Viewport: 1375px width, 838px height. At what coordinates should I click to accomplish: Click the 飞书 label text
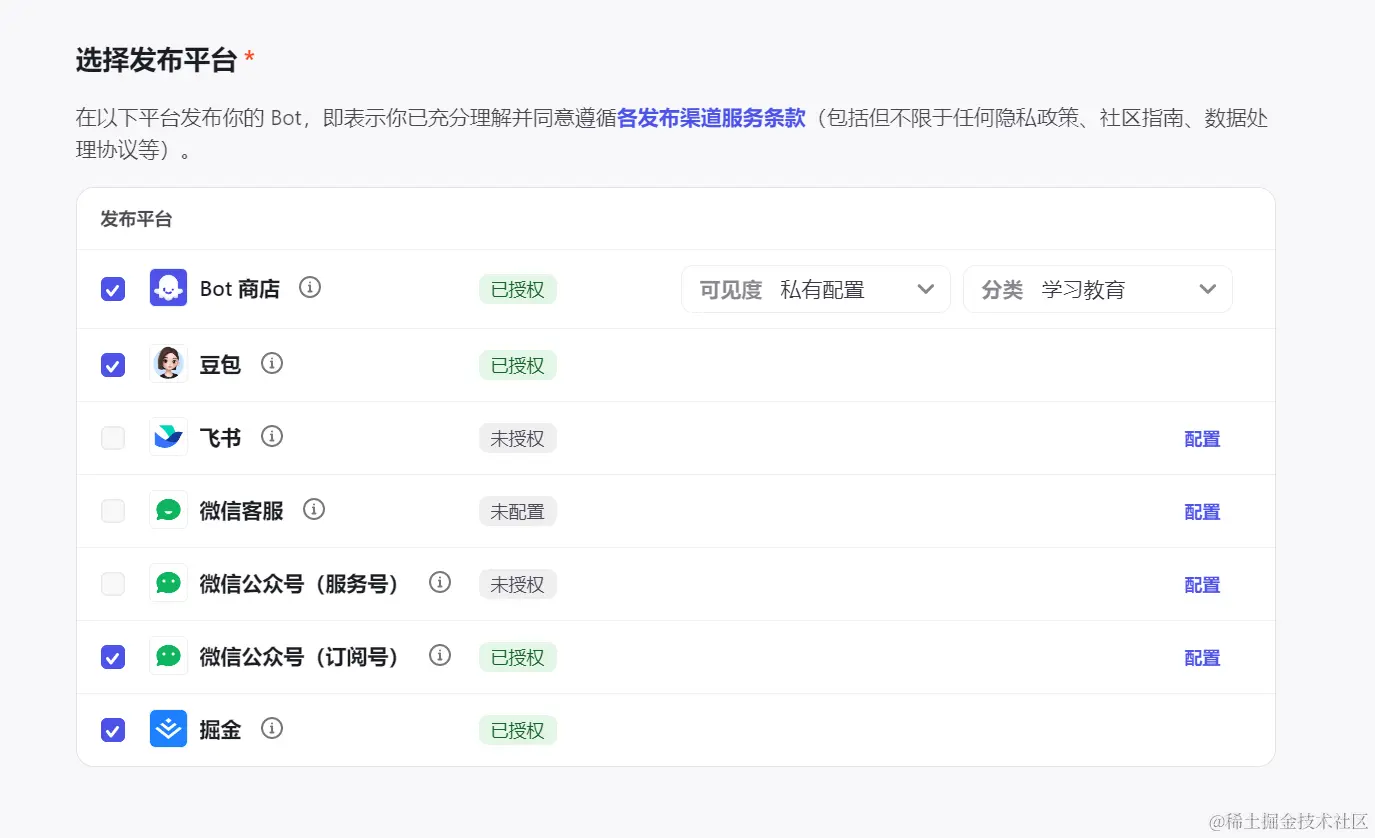click(x=221, y=437)
